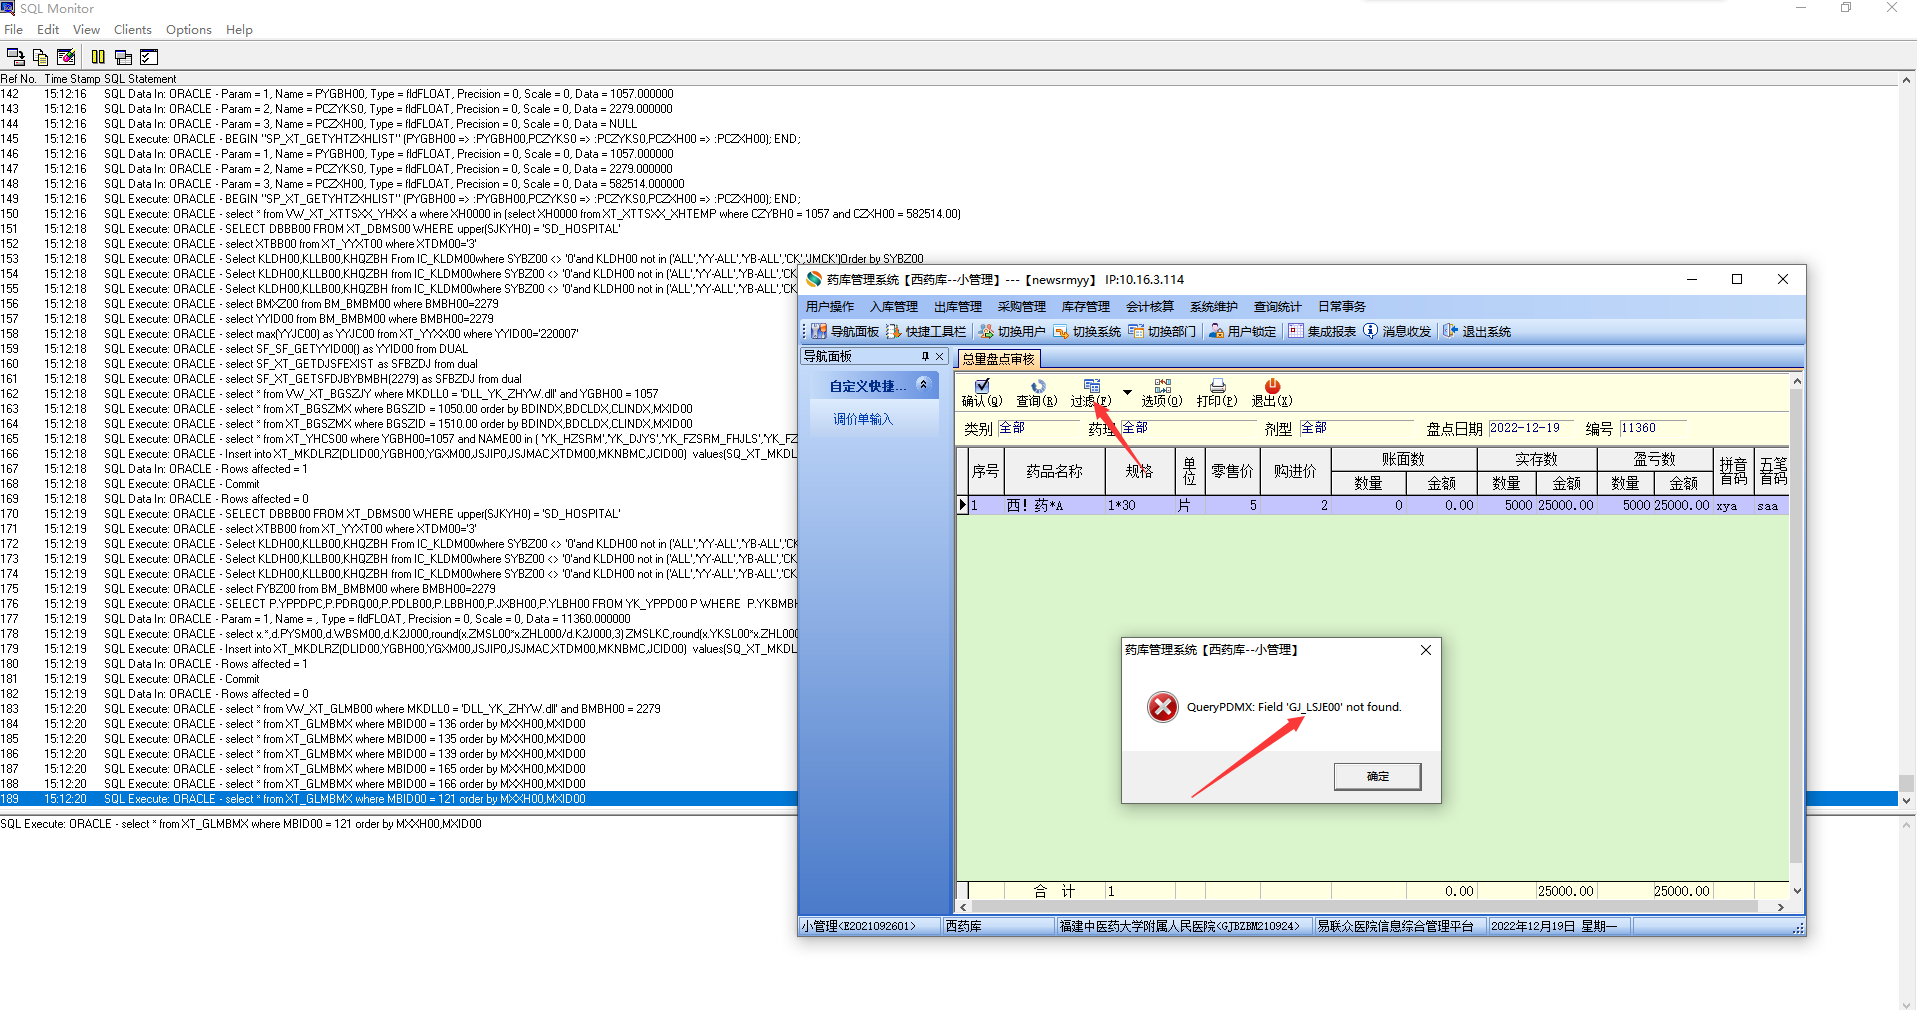Open the 类别 全部 combo box
Viewport: 1917px width, 1010px height.
[x=1040, y=428]
